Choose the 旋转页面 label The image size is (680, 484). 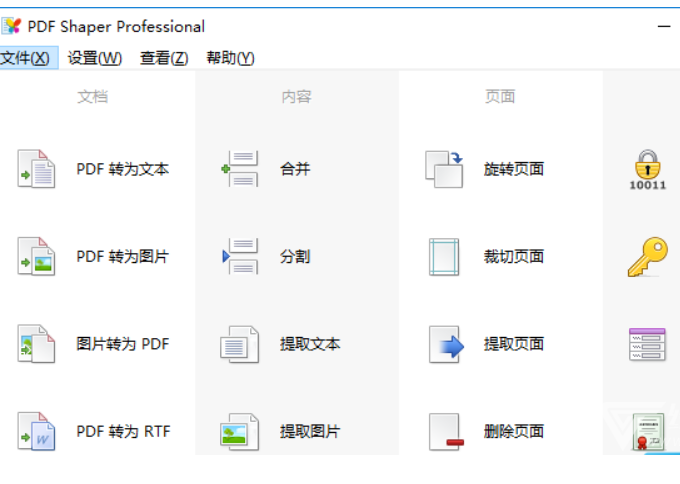[514, 169]
